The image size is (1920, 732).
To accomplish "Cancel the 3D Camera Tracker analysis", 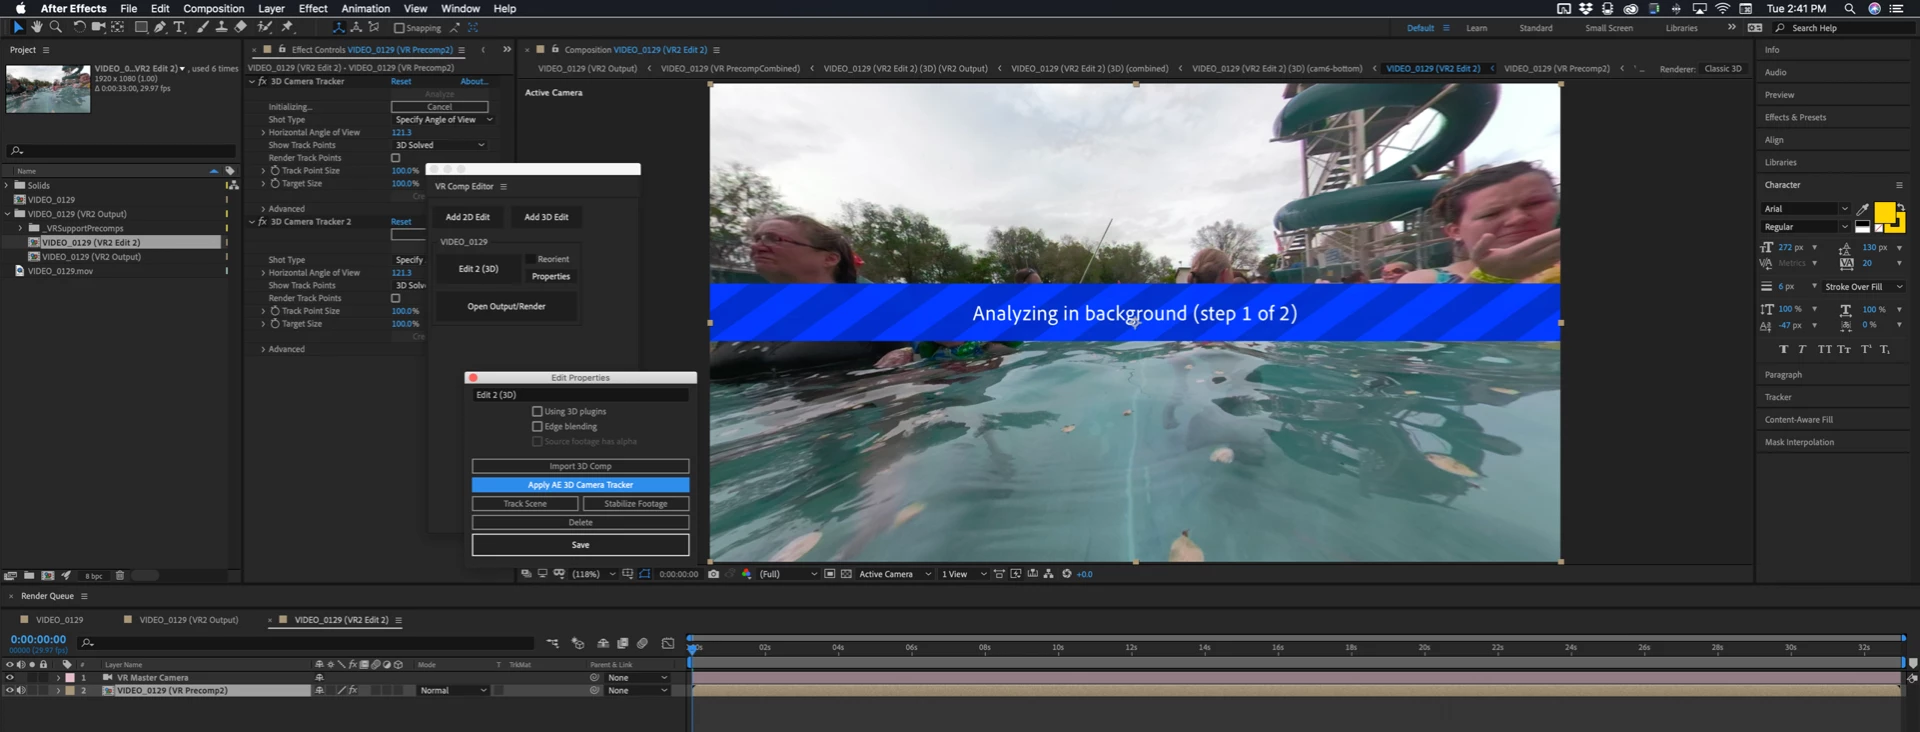I will point(439,107).
